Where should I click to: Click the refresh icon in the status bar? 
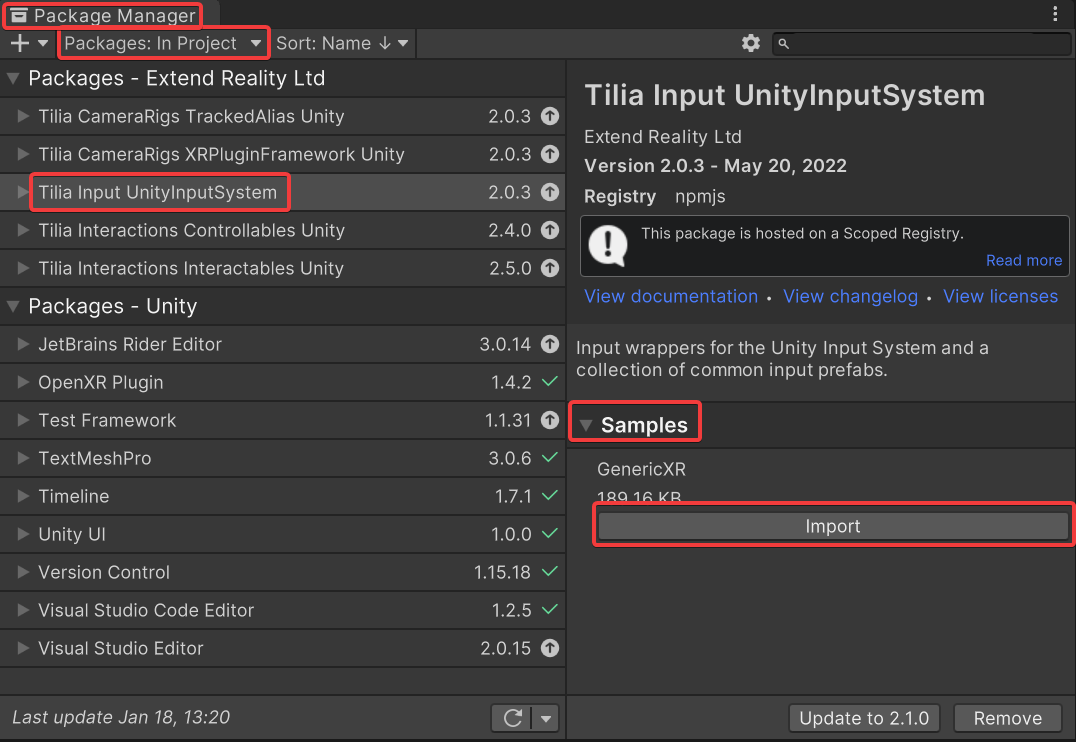[x=512, y=717]
